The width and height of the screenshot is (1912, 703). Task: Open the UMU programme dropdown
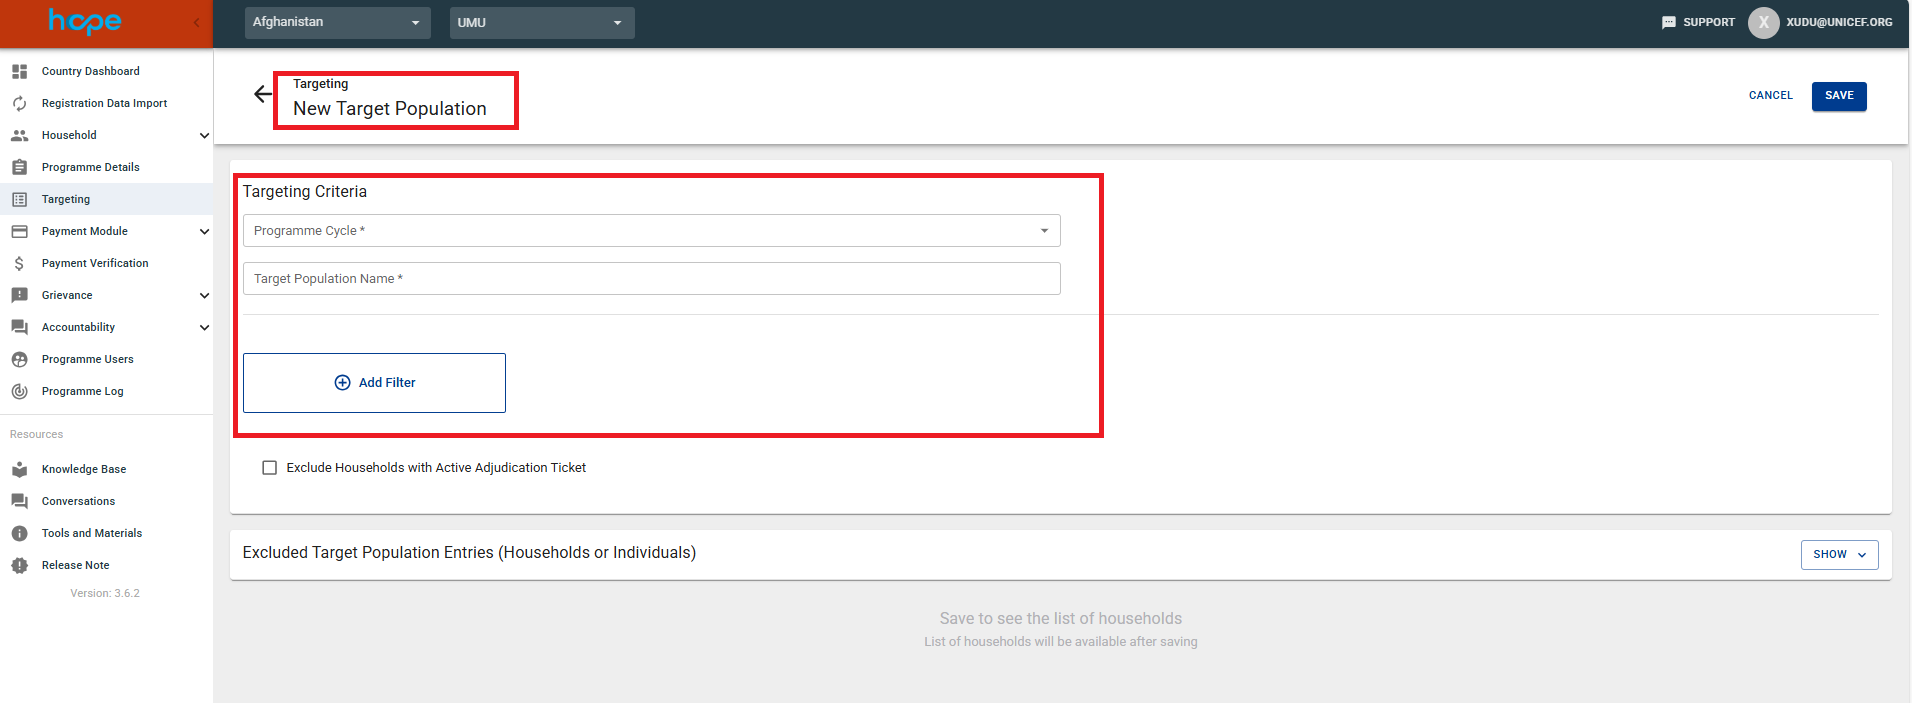point(541,22)
